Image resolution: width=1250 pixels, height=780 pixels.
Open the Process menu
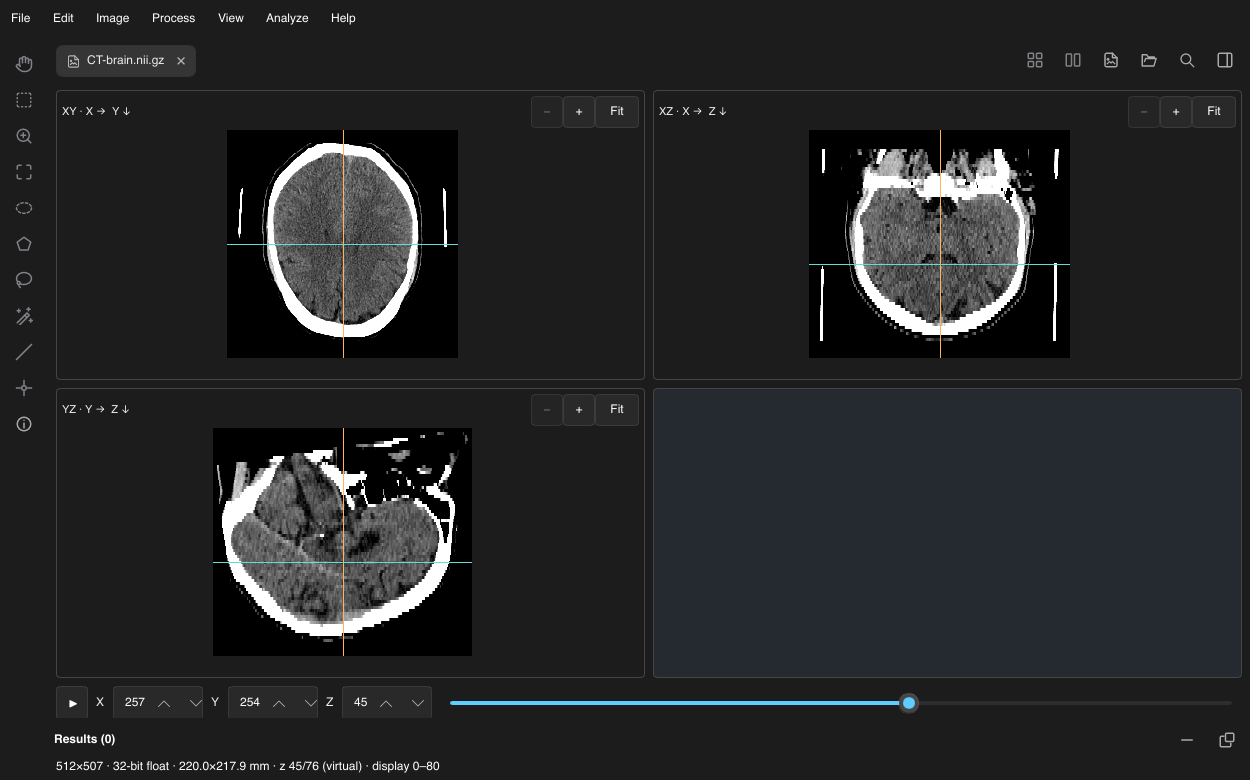(174, 18)
